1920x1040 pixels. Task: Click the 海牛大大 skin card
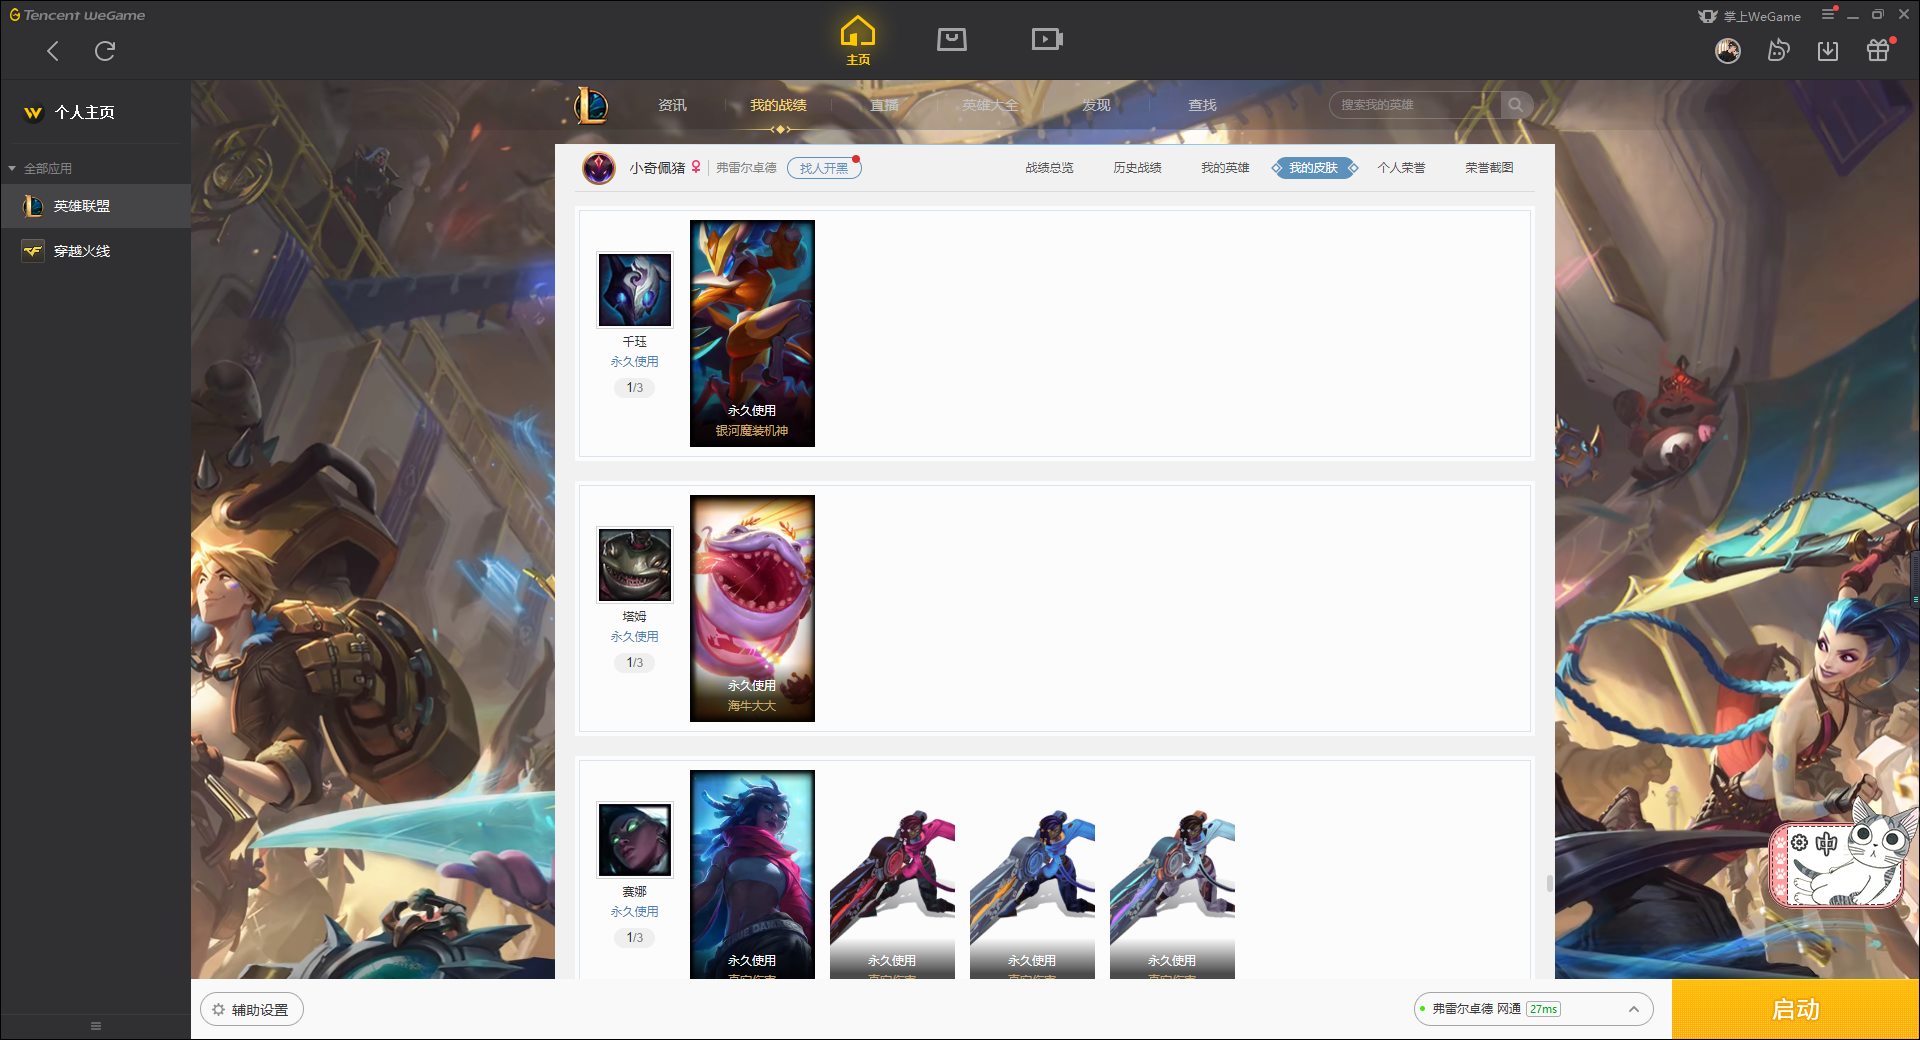pyautogui.click(x=752, y=608)
